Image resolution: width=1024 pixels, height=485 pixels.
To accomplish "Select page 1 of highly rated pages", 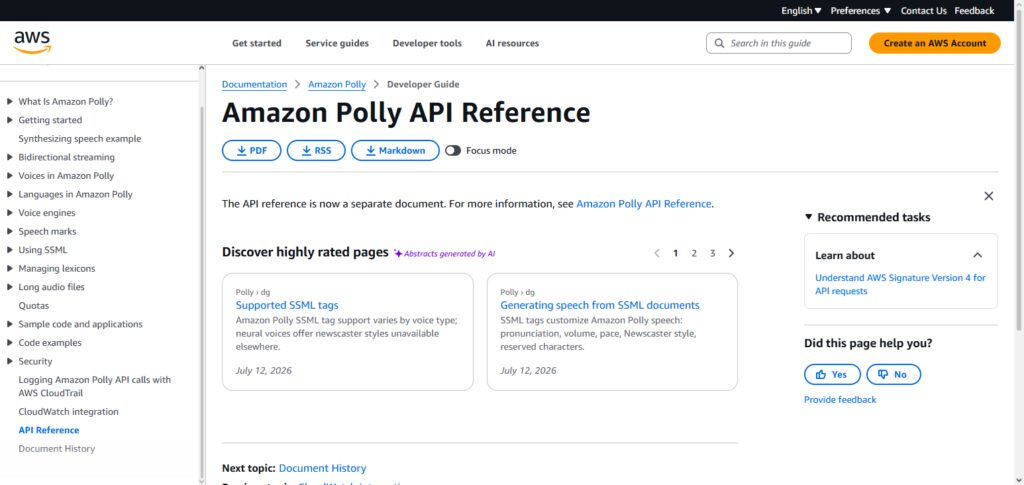I will pyautogui.click(x=675, y=253).
